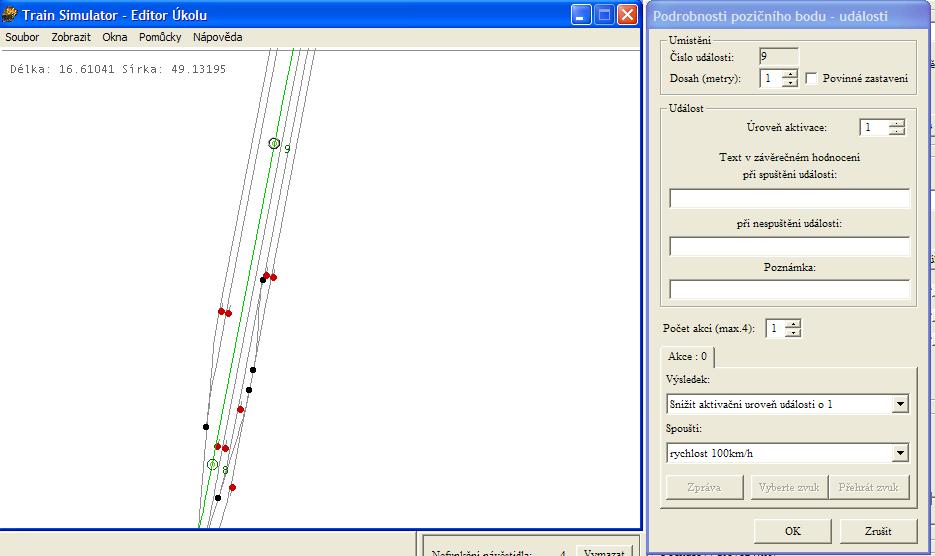This screenshot has width=935, height=556.
Task: Decrease Počet akcí with the down arrow
Action: pos(793,333)
